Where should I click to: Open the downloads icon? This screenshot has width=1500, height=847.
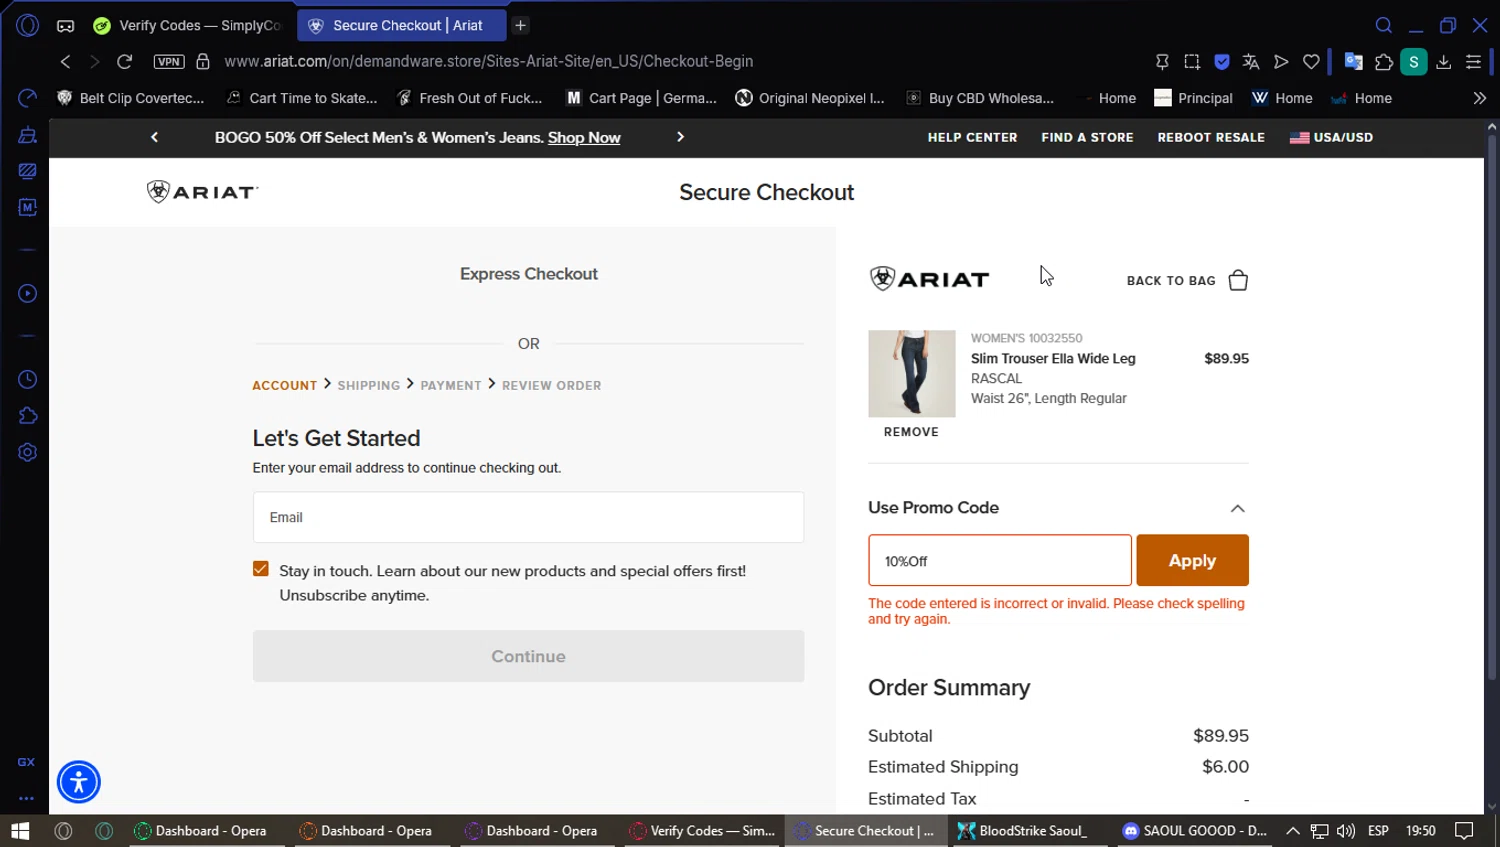(x=1444, y=61)
